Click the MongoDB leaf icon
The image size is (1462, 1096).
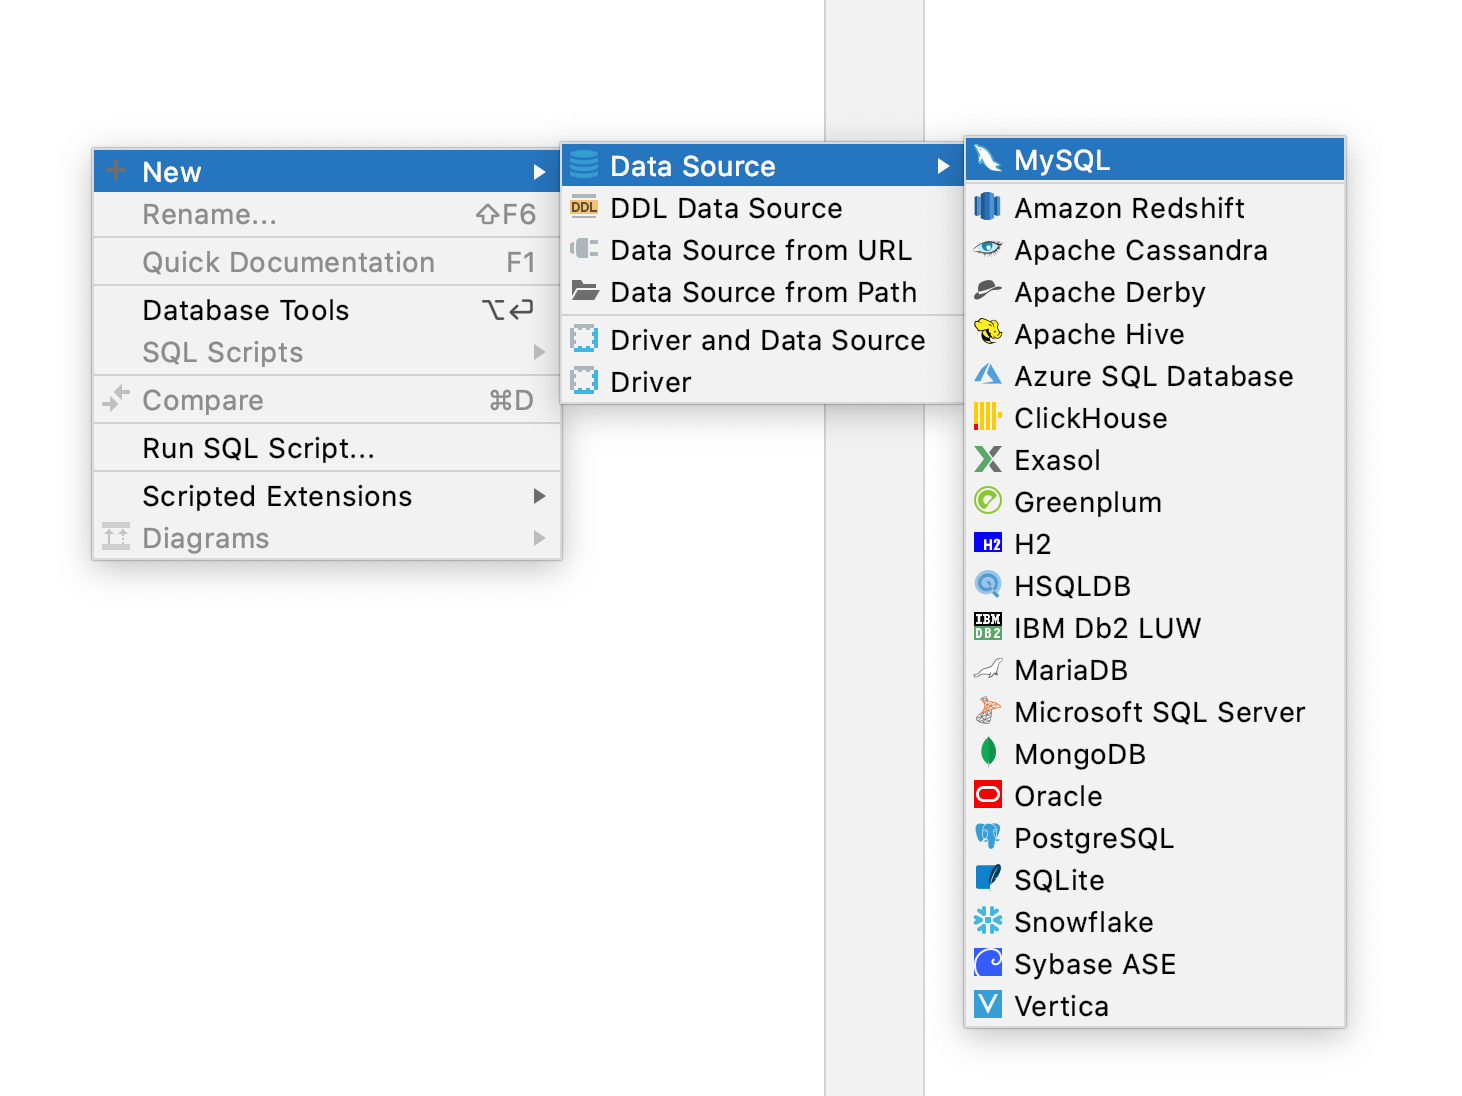[x=988, y=752]
